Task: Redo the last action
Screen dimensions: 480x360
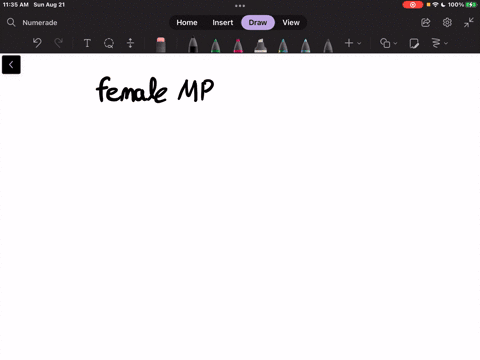Action: point(59,43)
